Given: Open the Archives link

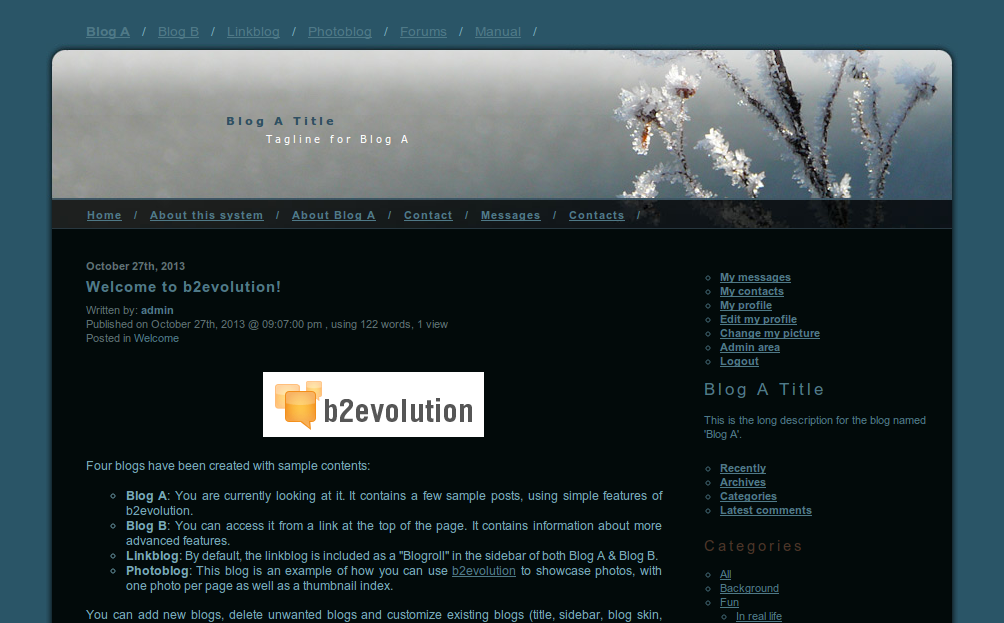Looking at the screenshot, I should (x=743, y=482).
